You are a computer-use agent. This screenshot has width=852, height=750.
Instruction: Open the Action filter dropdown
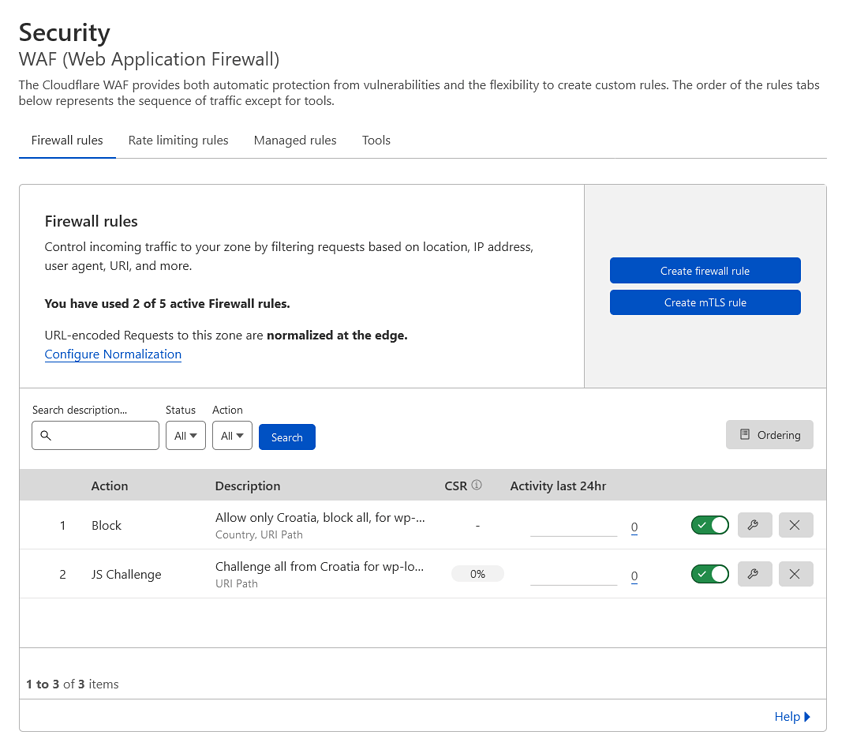point(232,436)
